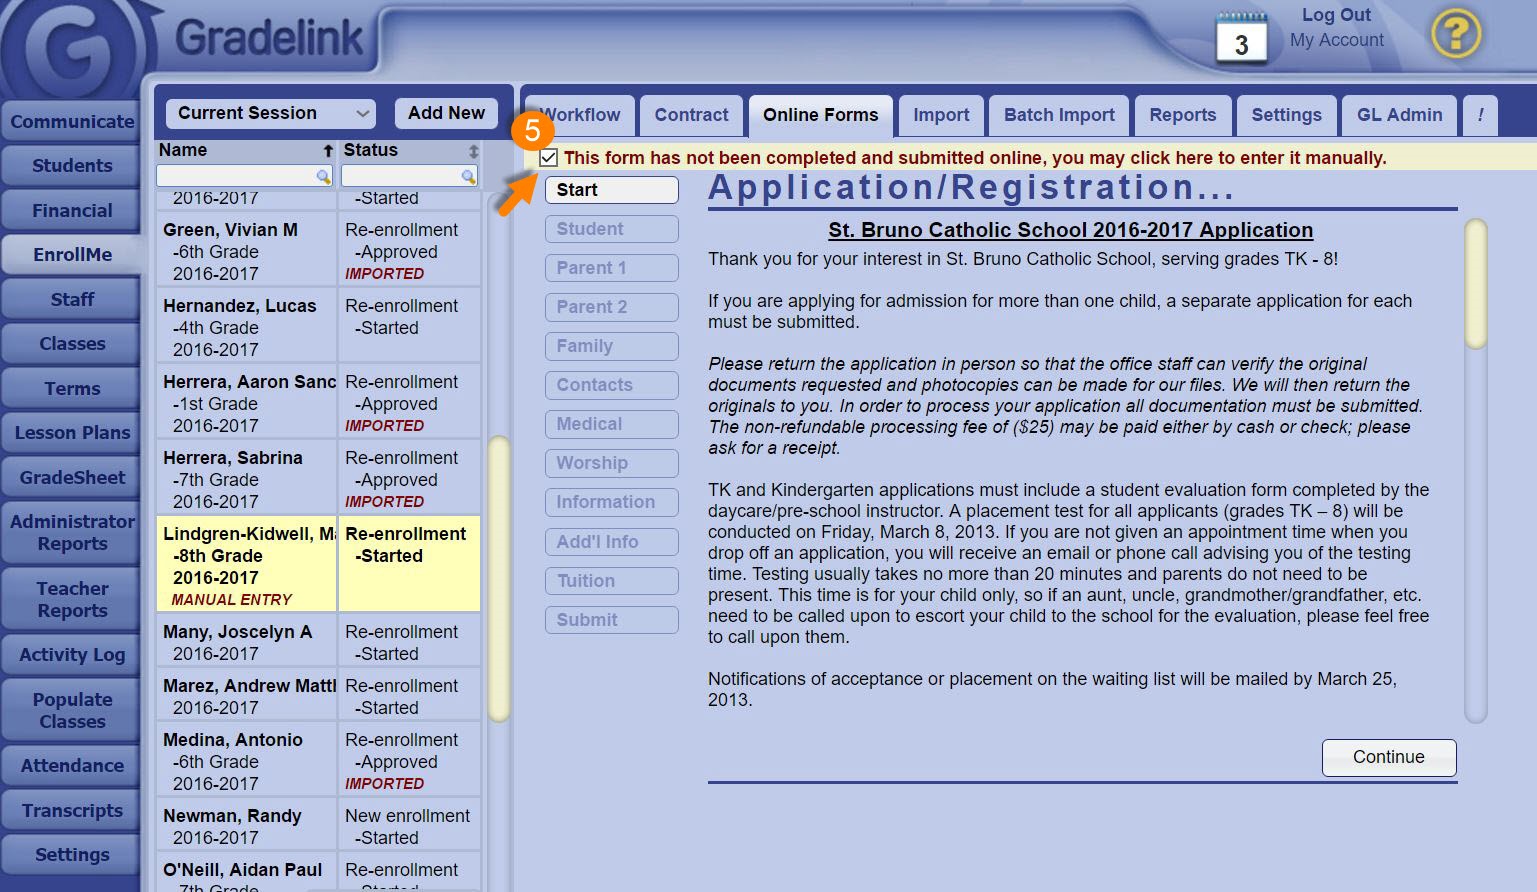Open the Settings tab in EnrollMe
This screenshot has height=892, width=1537.
pos(1286,115)
